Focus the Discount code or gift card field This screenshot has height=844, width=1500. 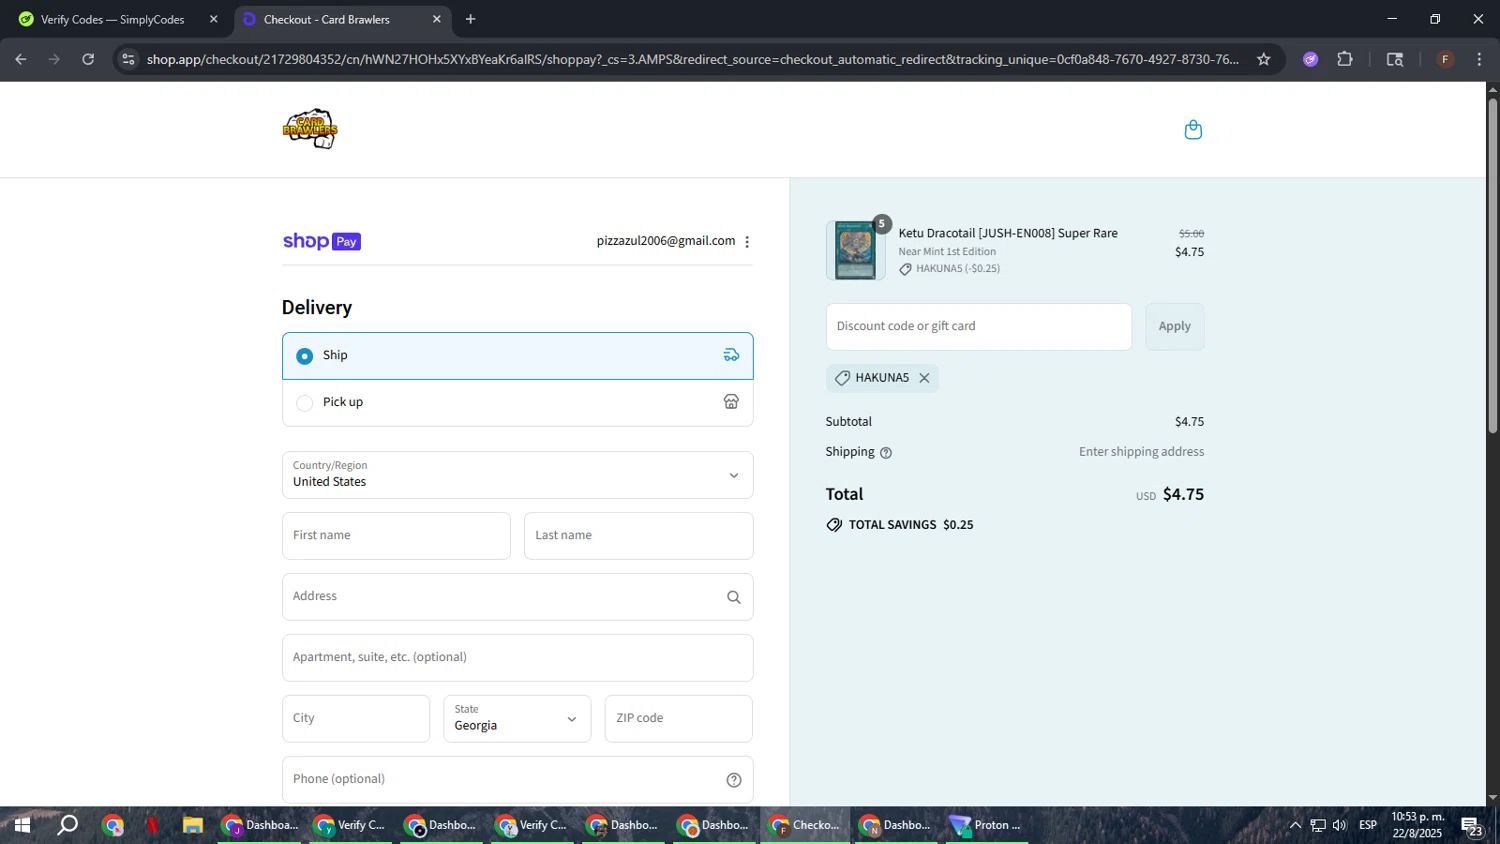pos(979,327)
